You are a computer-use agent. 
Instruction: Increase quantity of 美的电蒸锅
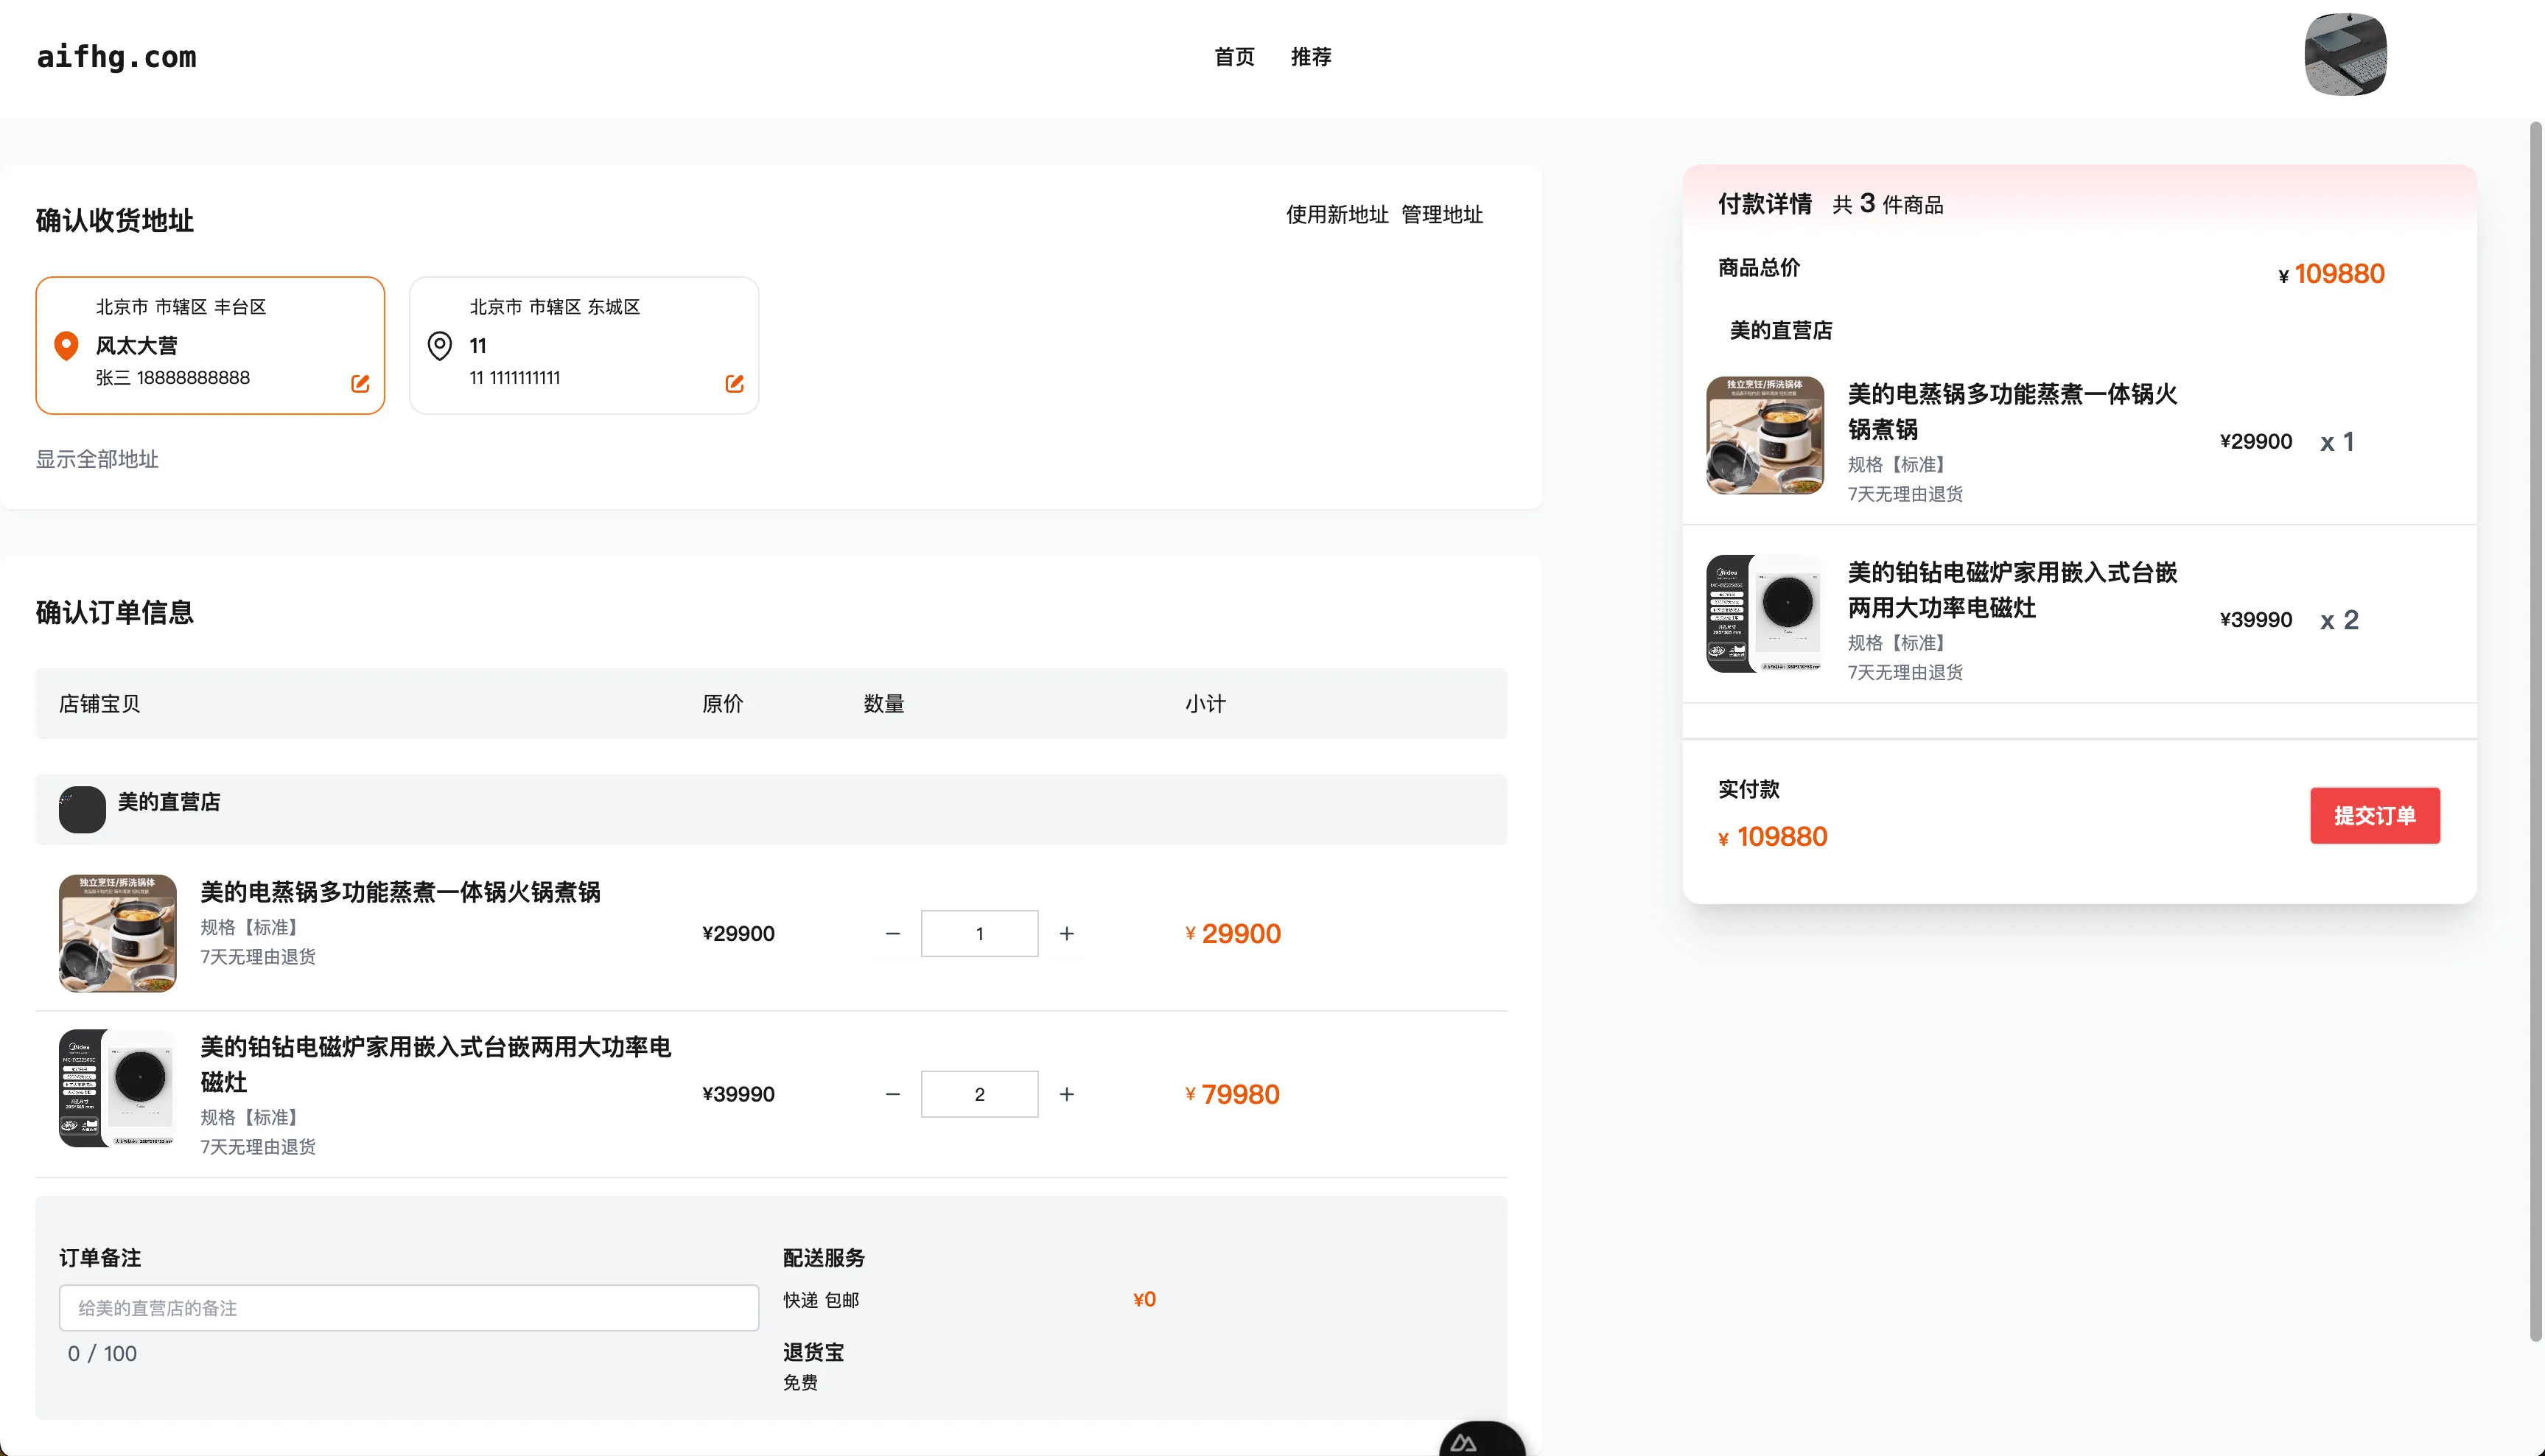[1067, 932]
